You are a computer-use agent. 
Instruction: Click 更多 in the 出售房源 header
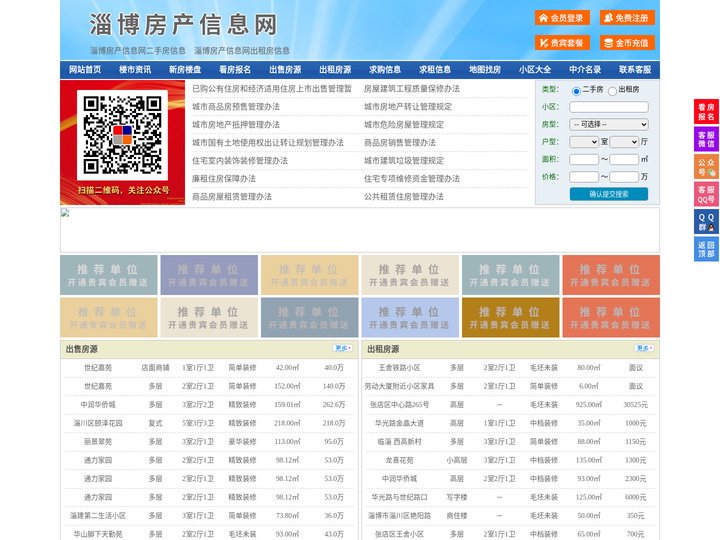(x=342, y=349)
